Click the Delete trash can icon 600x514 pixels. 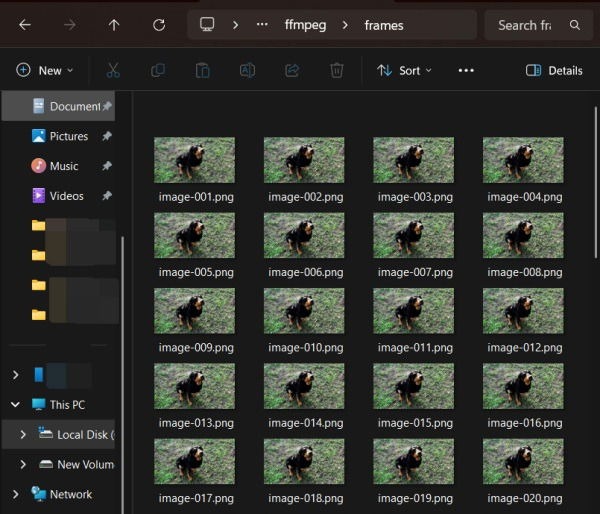coord(337,70)
